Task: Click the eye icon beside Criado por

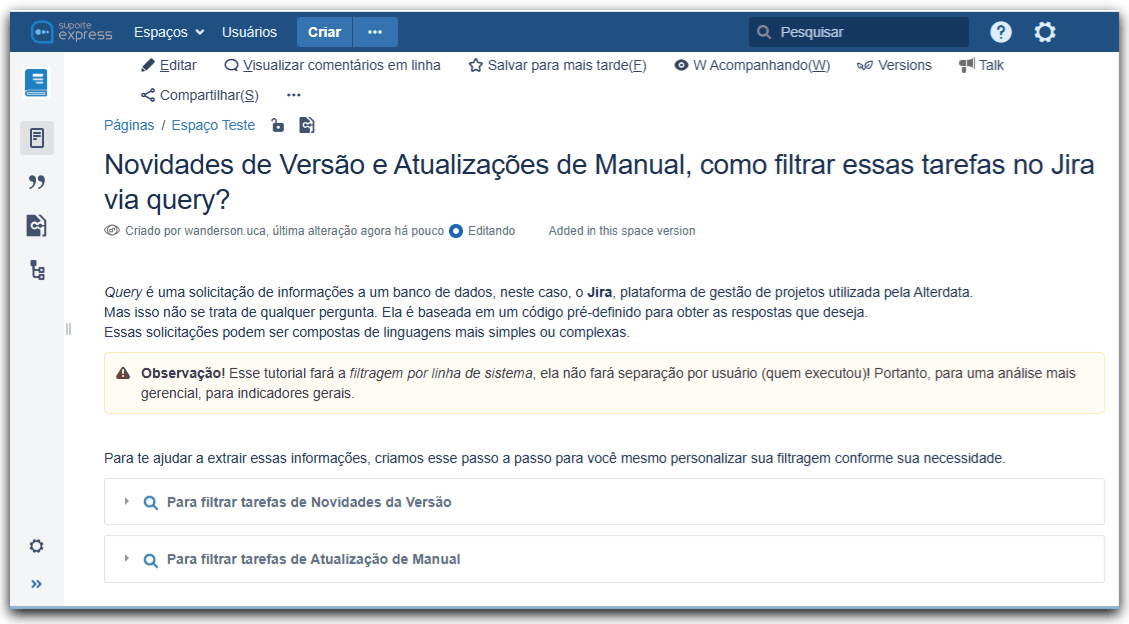Action: (x=112, y=230)
